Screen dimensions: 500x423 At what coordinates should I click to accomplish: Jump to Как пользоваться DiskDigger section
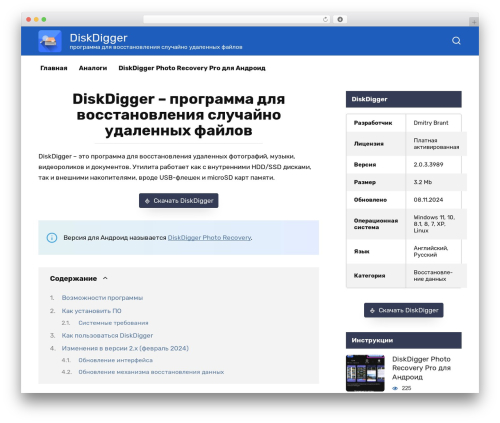107,336
